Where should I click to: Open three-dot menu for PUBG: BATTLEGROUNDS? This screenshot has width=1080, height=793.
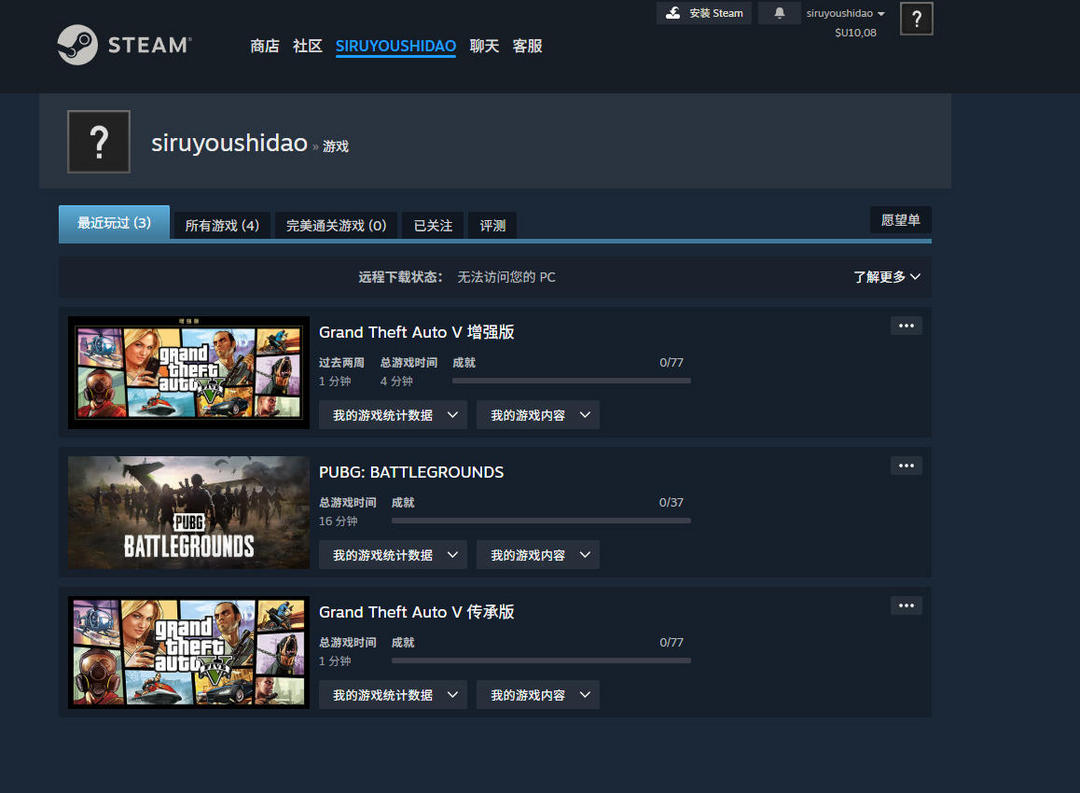[x=906, y=466]
